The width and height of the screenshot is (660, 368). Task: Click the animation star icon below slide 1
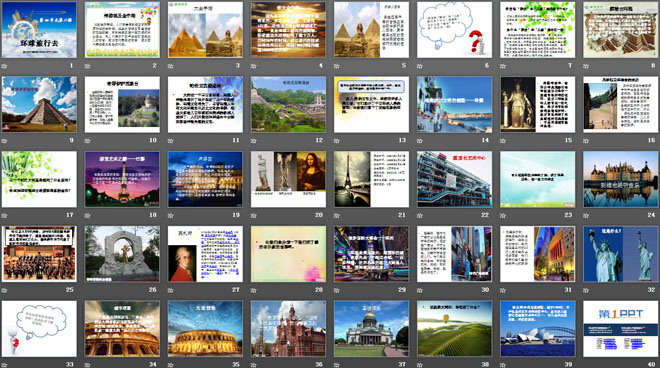click(4, 66)
